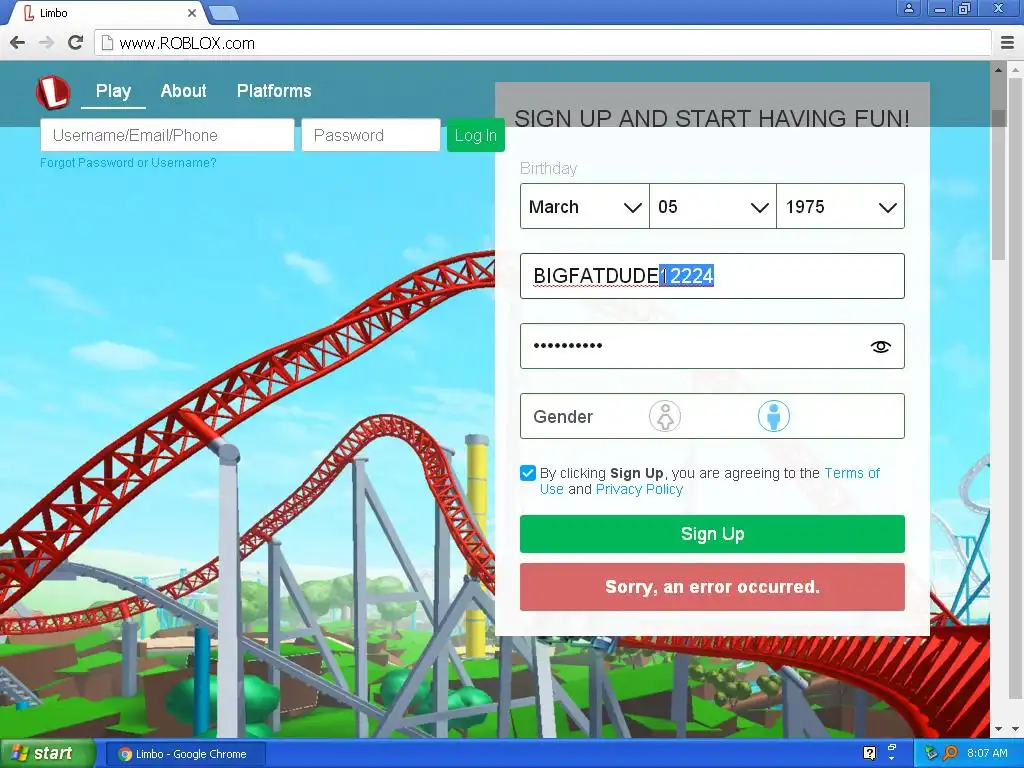
Task: Open the March month dropdown
Action: (x=584, y=206)
